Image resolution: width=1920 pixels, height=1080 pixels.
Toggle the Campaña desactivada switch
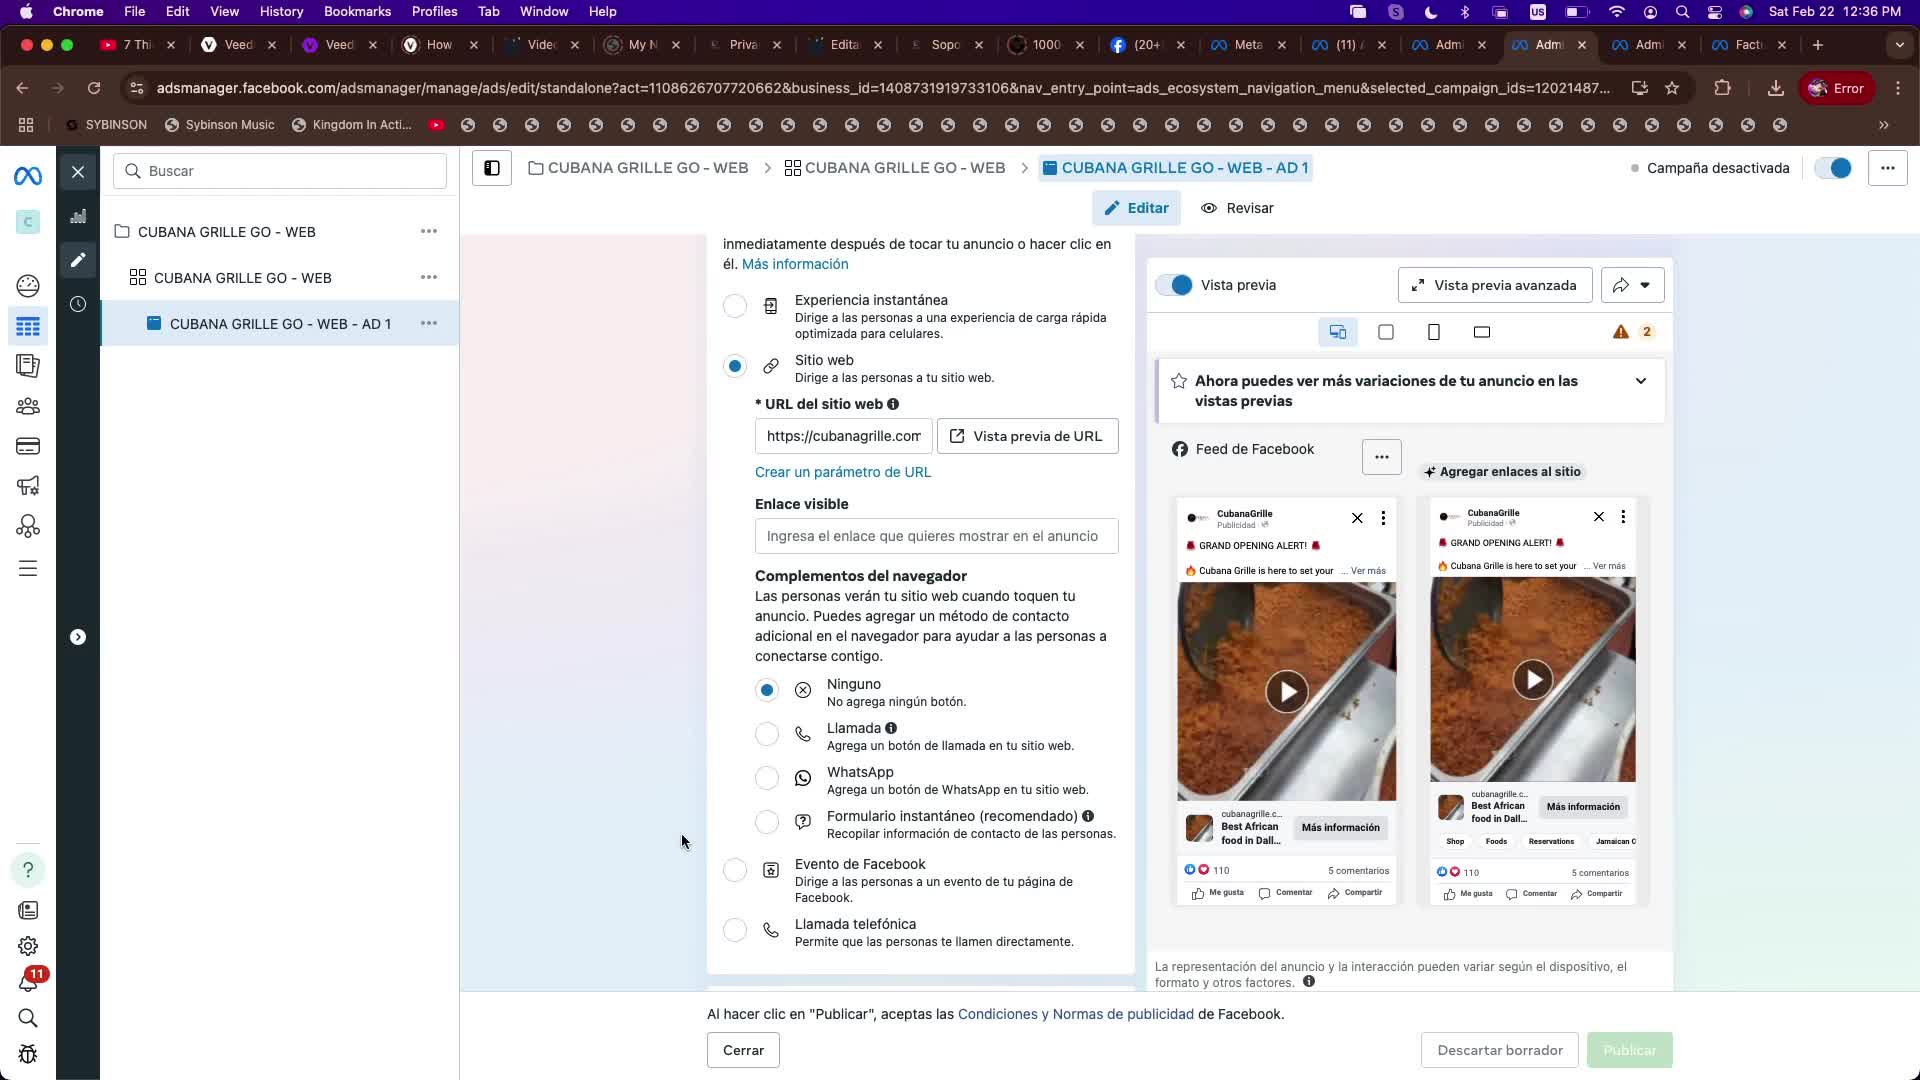coord(1833,168)
